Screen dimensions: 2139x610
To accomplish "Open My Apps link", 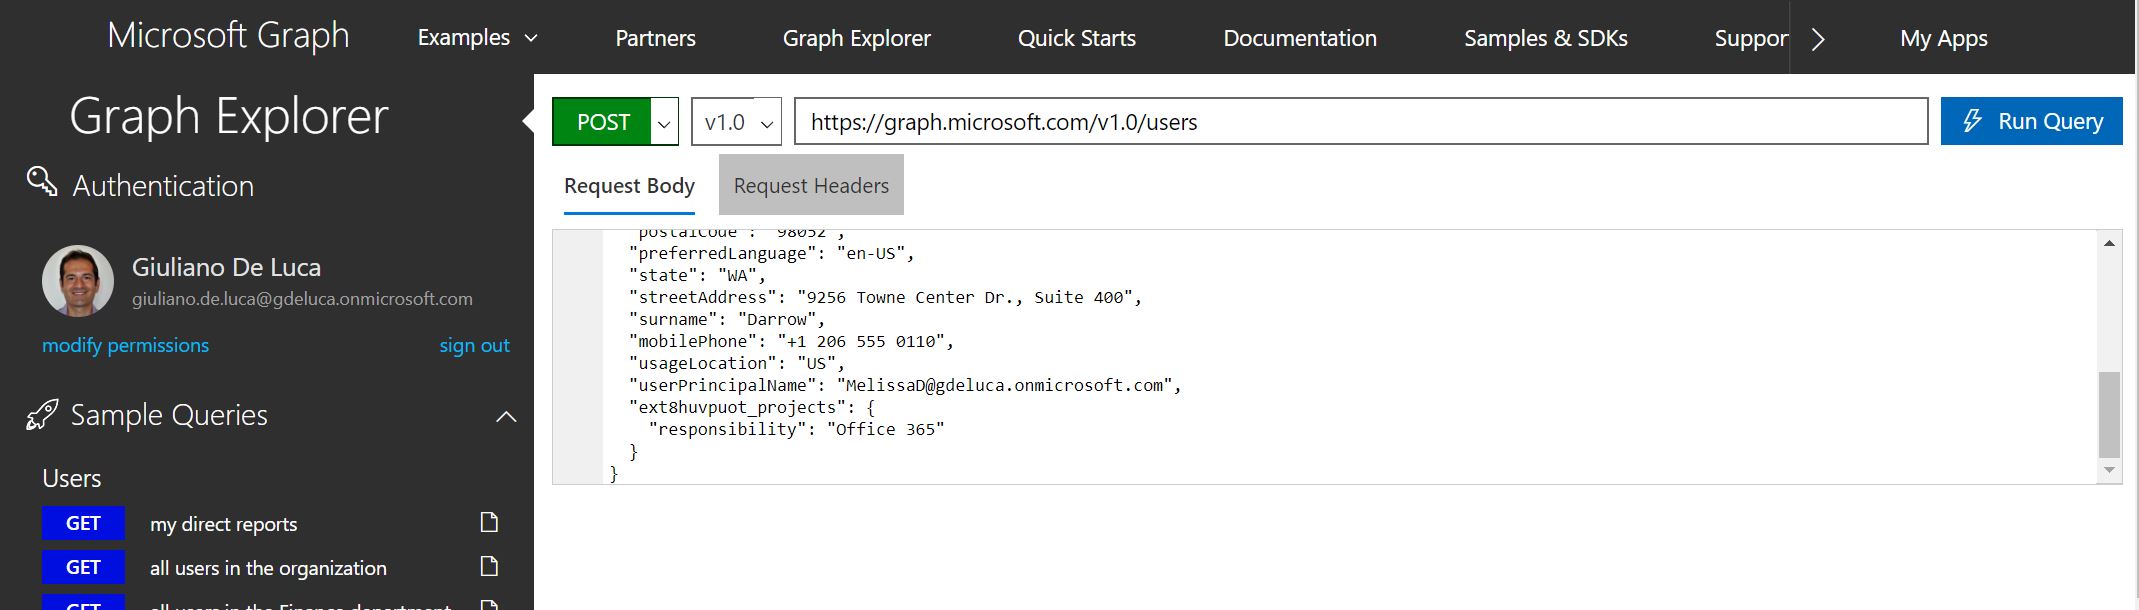I will (x=1943, y=38).
